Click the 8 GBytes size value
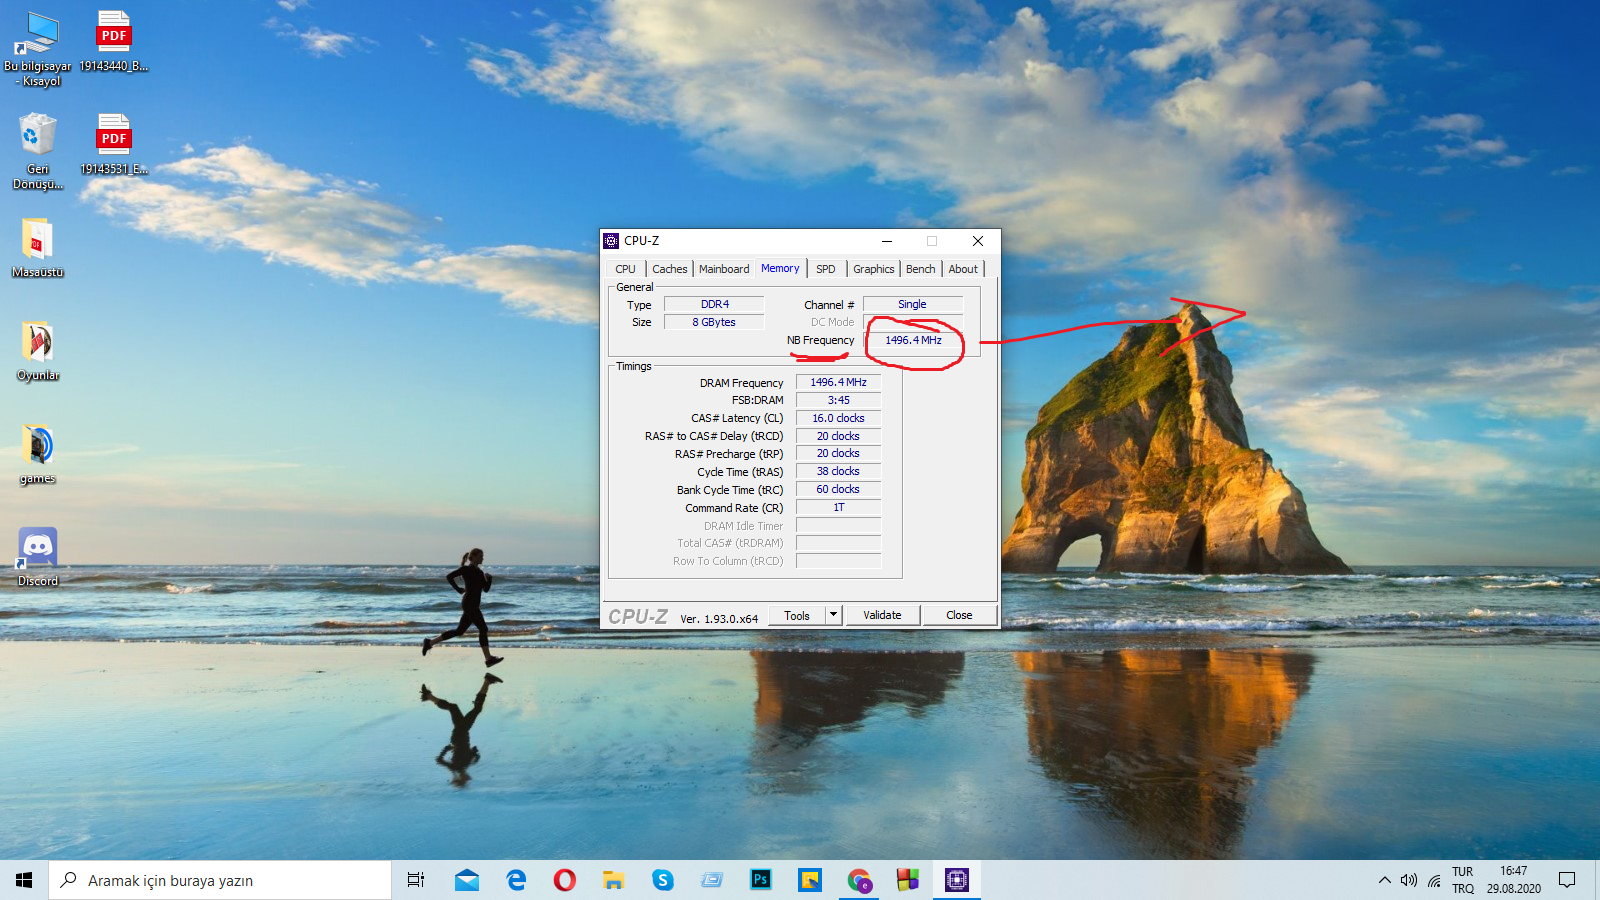1600x900 pixels. click(715, 322)
